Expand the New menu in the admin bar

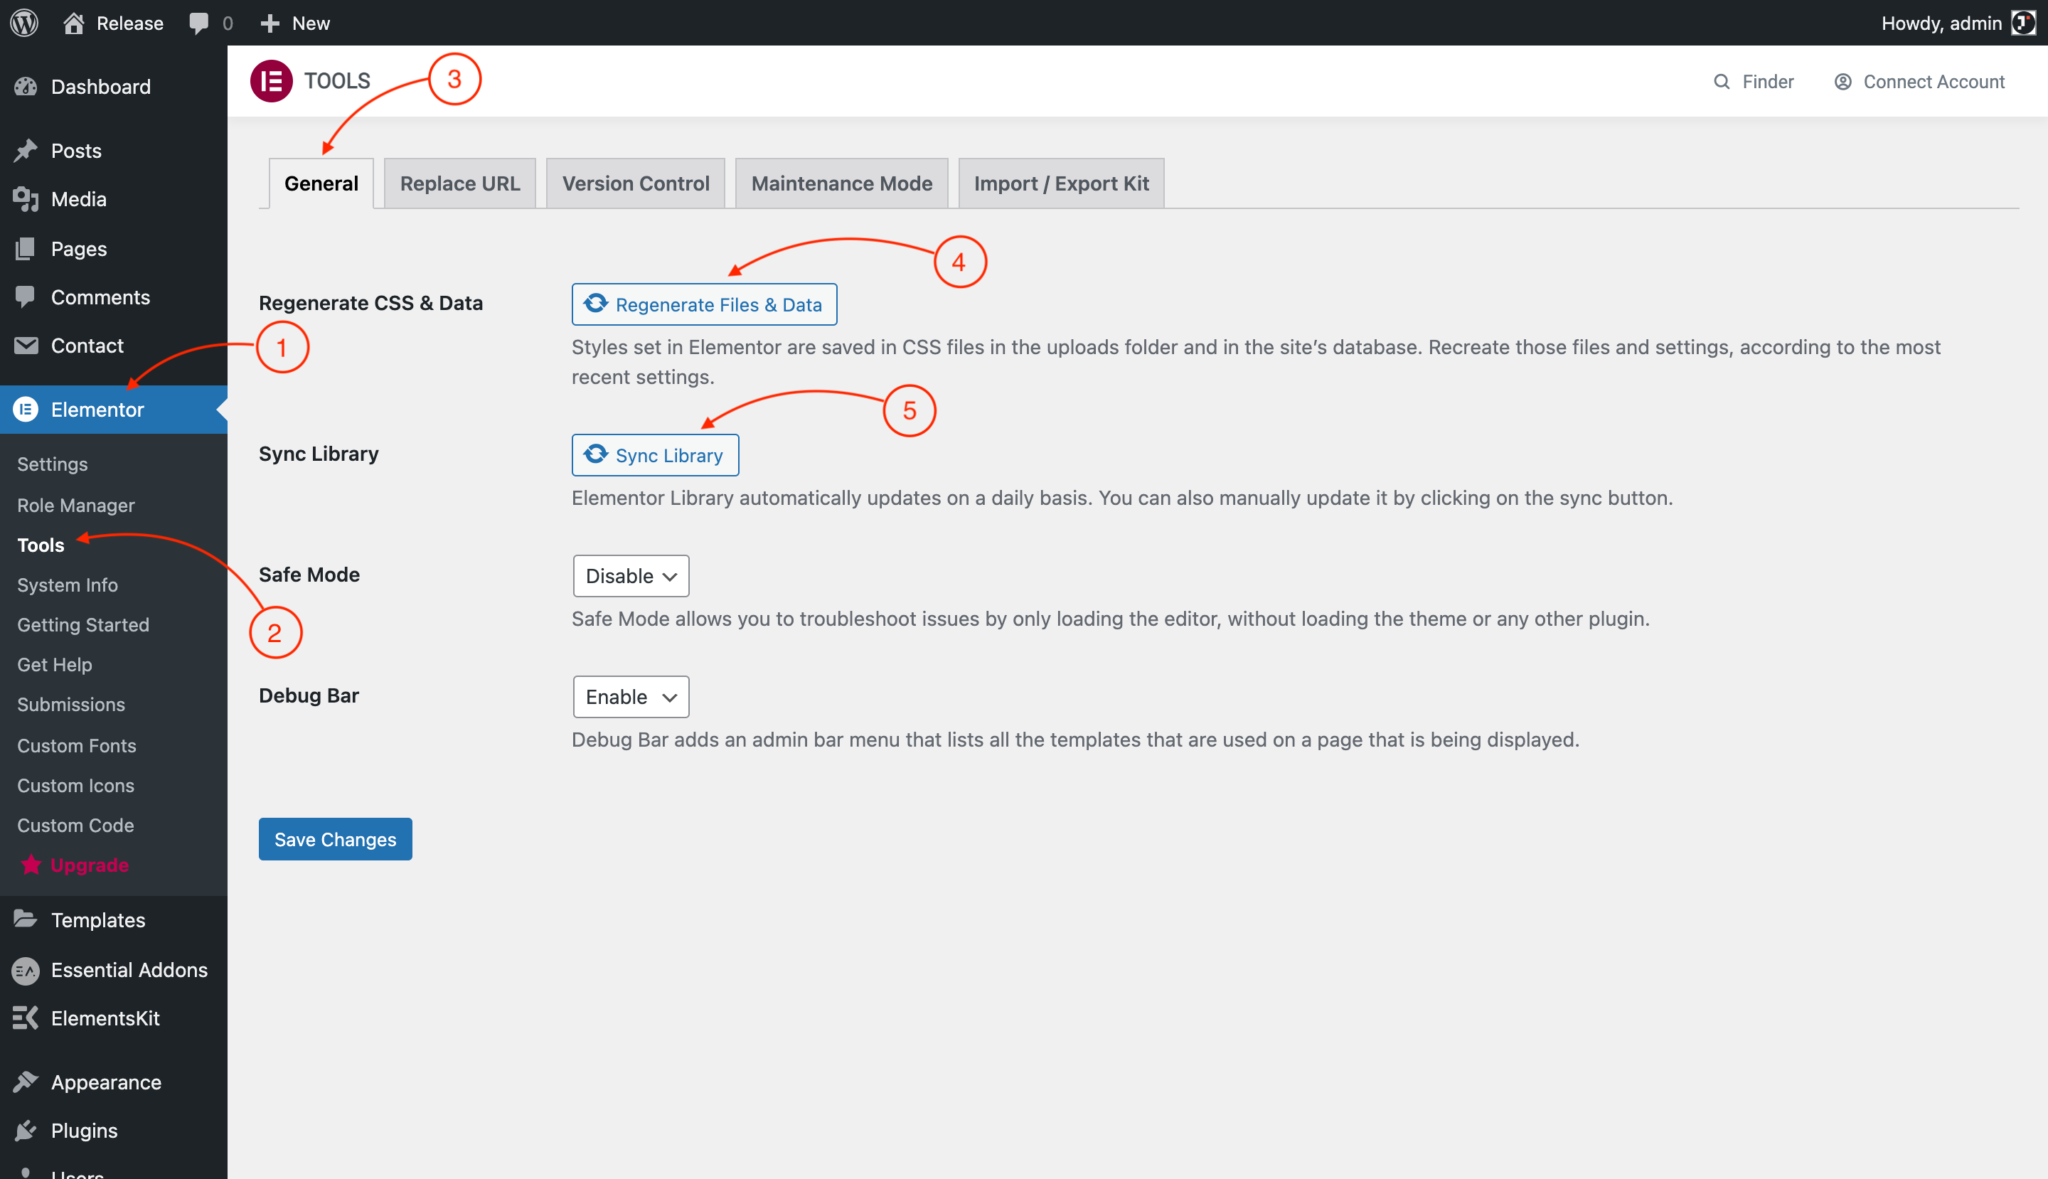[294, 22]
